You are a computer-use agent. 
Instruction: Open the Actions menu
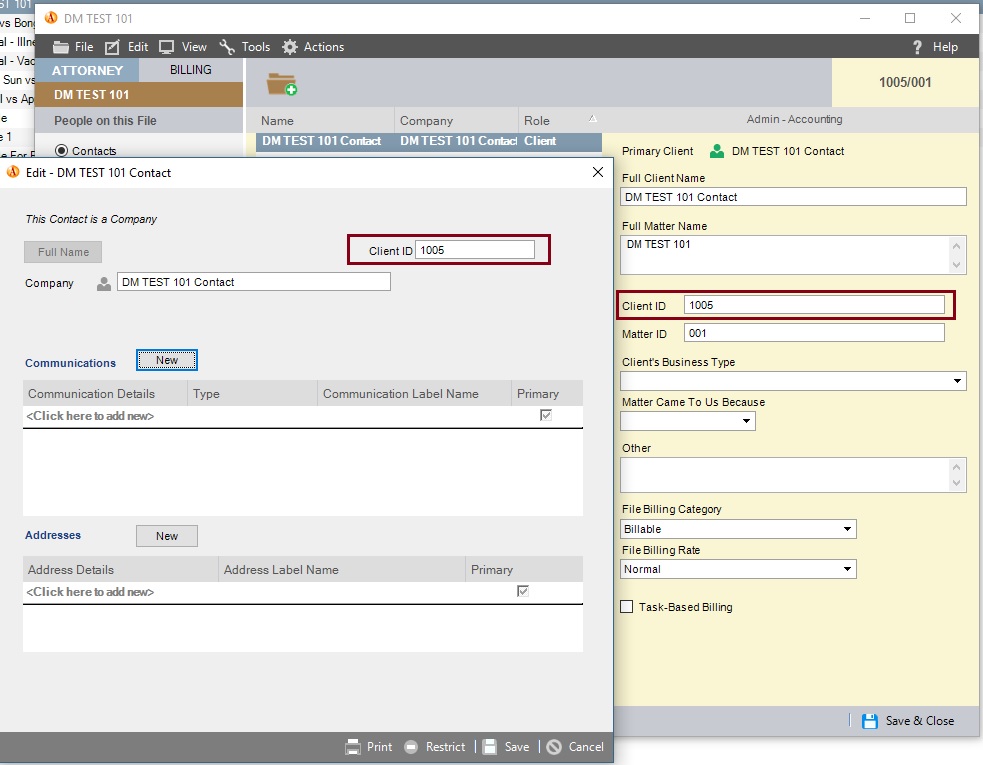tap(313, 47)
